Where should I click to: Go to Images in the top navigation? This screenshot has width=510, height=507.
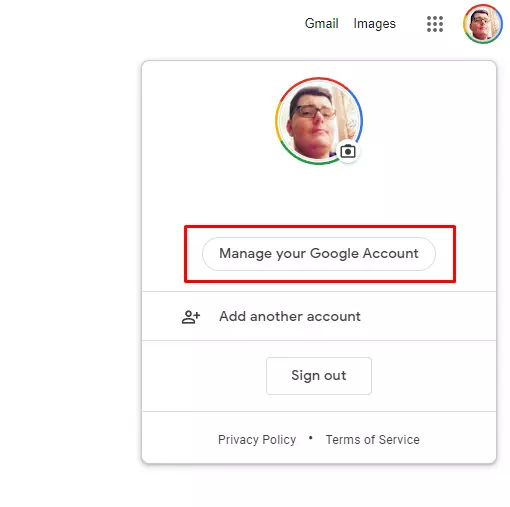374,24
